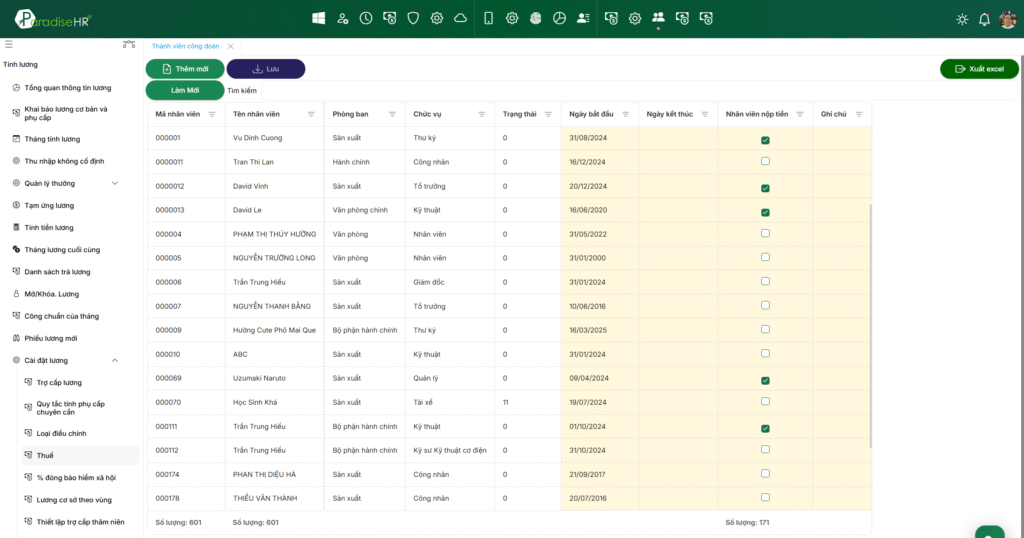Image resolution: width=1024 pixels, height=538 pixels.
Task: Select the Thành viên công đoàn tab
Action: 185,46
